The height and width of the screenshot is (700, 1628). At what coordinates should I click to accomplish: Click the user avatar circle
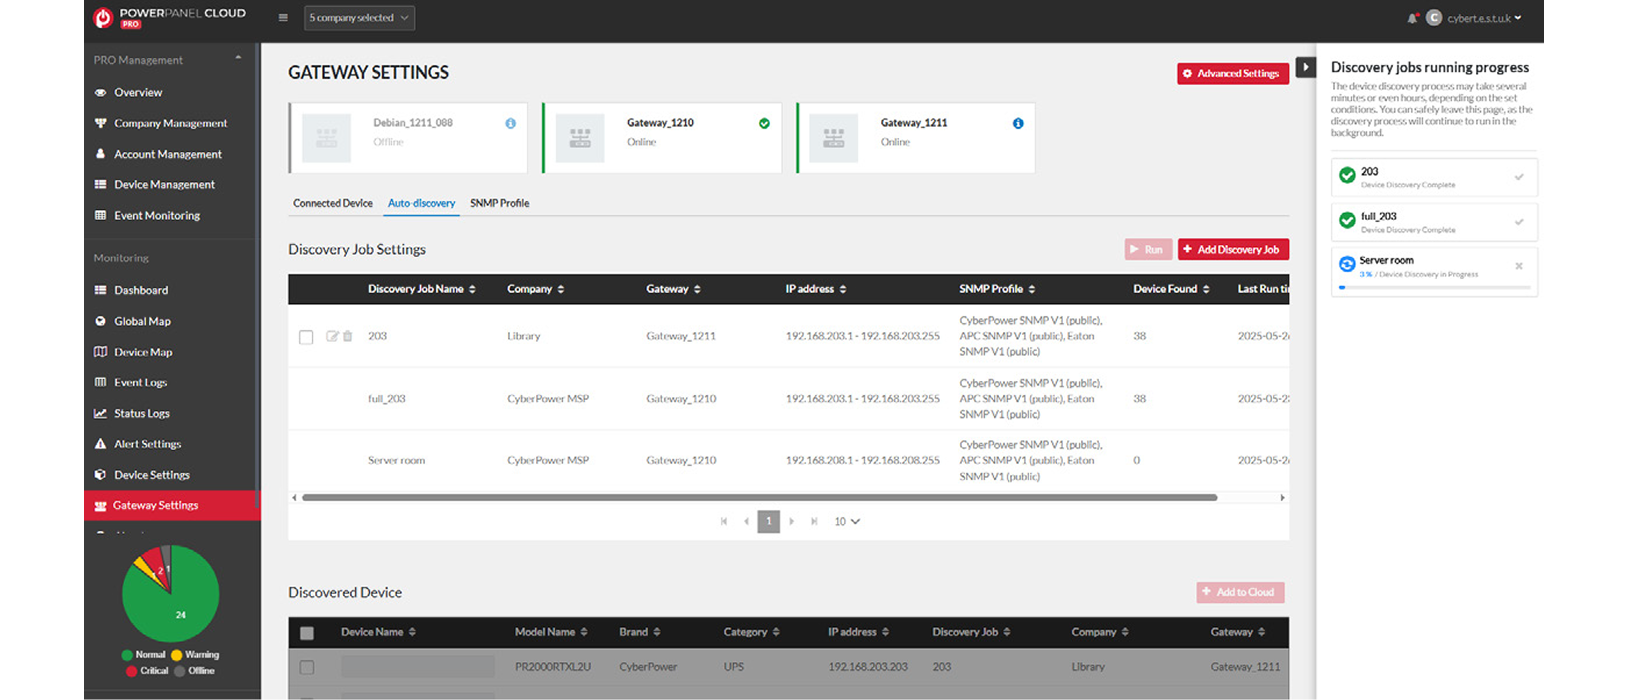[x=1433, y=18]
